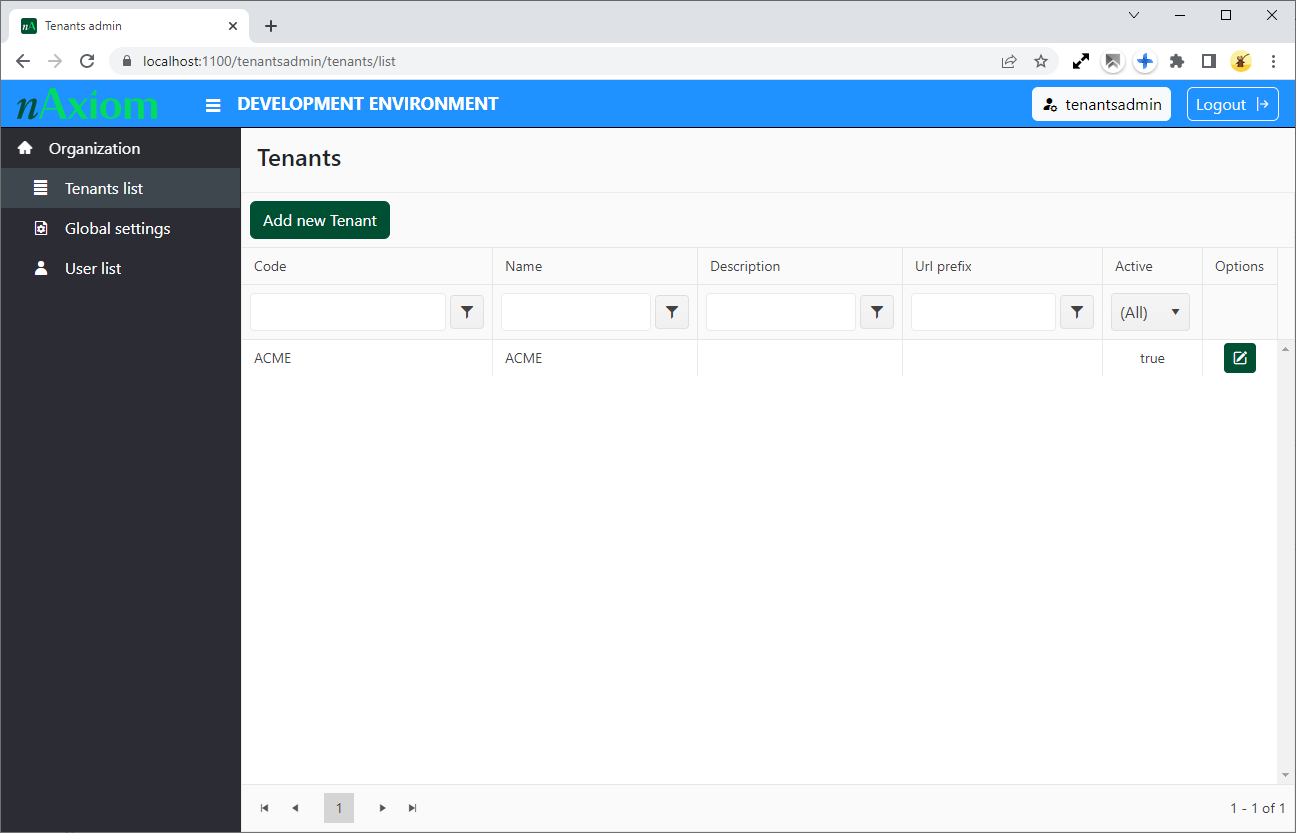Open Chrome three-dot menu
Image resolution: width=1296 pixels, height=833 pixels.
(1273, 61)
